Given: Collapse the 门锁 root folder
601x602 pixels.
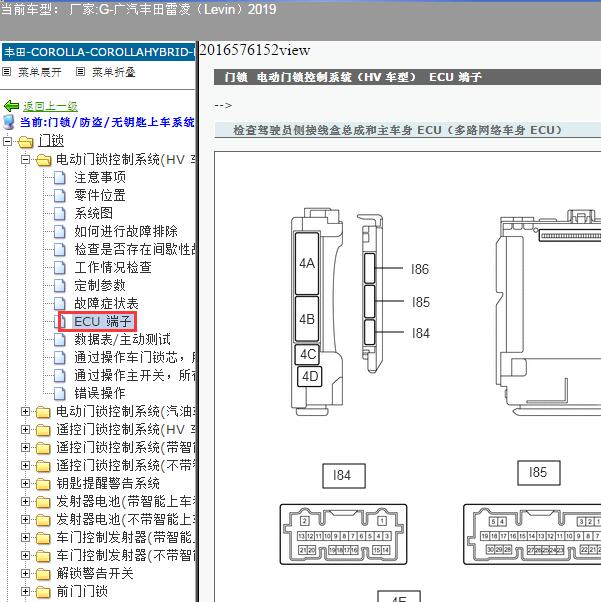Looking at the screenshot, I should [7, 141].
